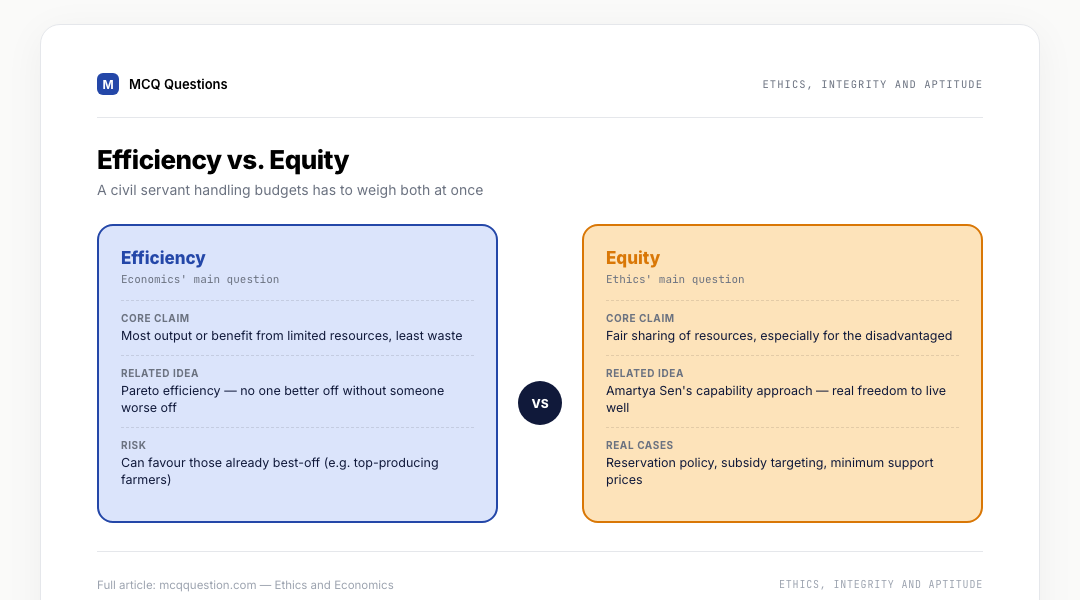Open the mcqquestion.com full article link

[245, 585]
